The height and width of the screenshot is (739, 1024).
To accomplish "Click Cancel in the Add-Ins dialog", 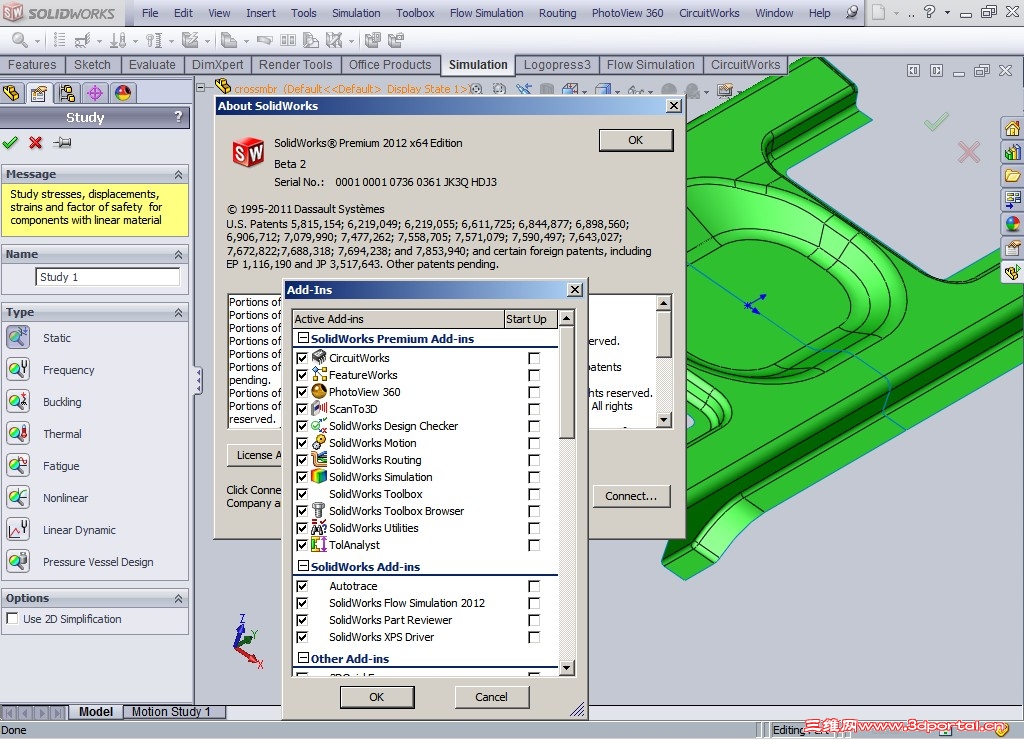I will click(491, 696).
